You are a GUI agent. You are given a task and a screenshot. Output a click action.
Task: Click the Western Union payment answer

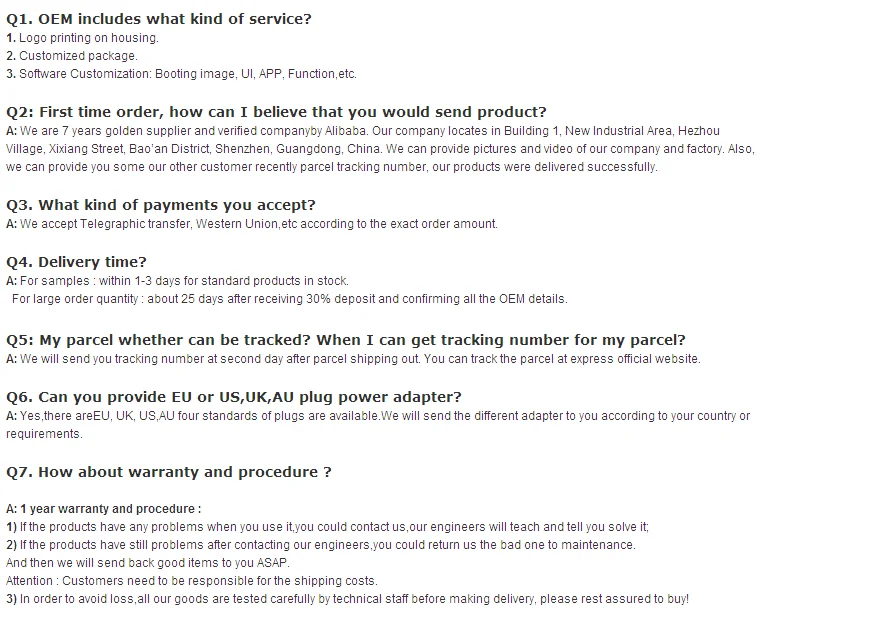tap(252, 224)
